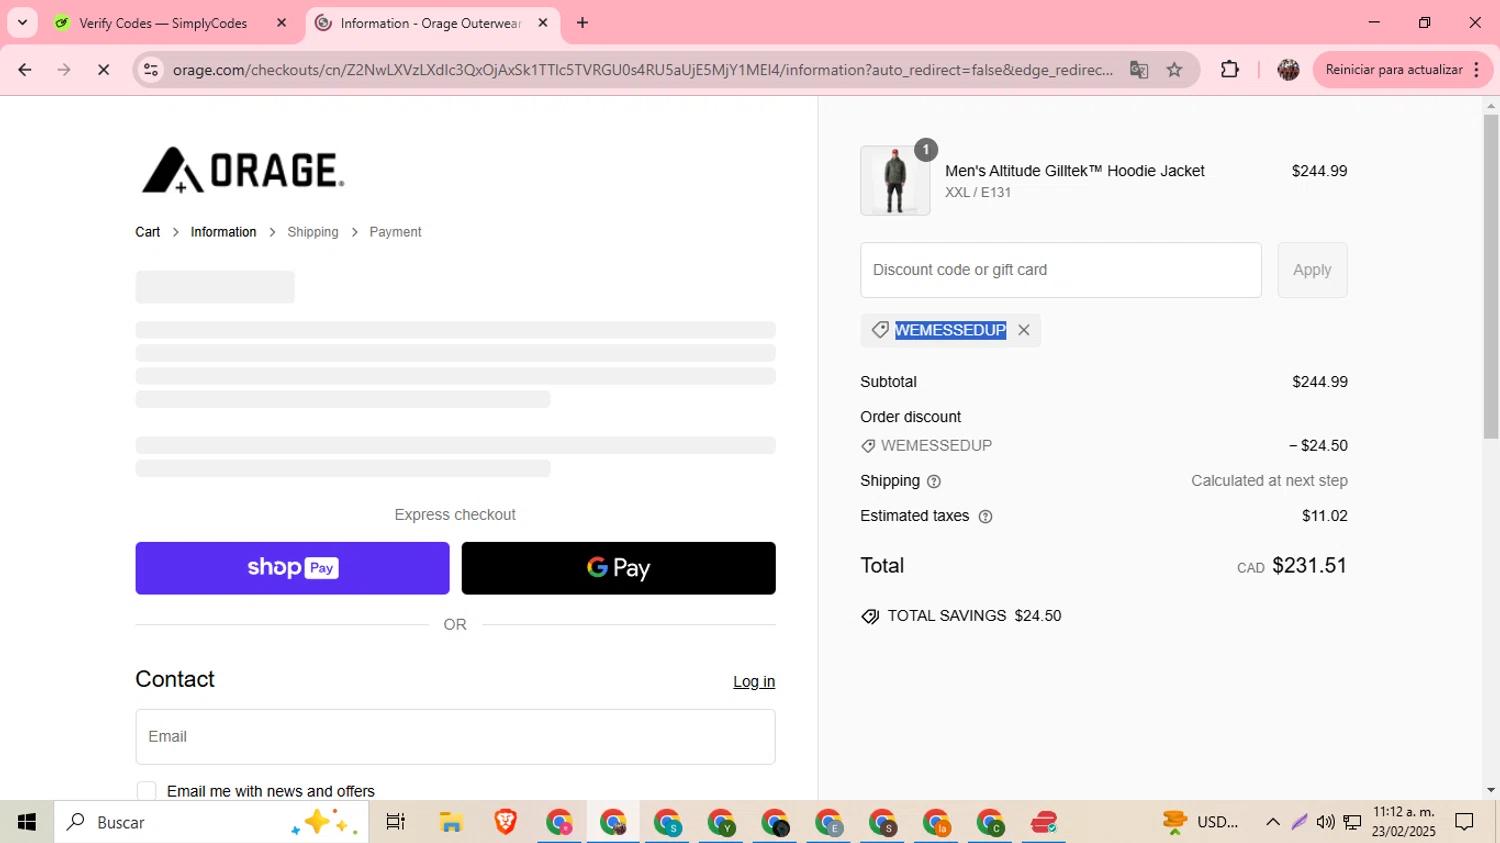
Task: Bookmark this page with the star icon
Action: tap(1175, 70)
